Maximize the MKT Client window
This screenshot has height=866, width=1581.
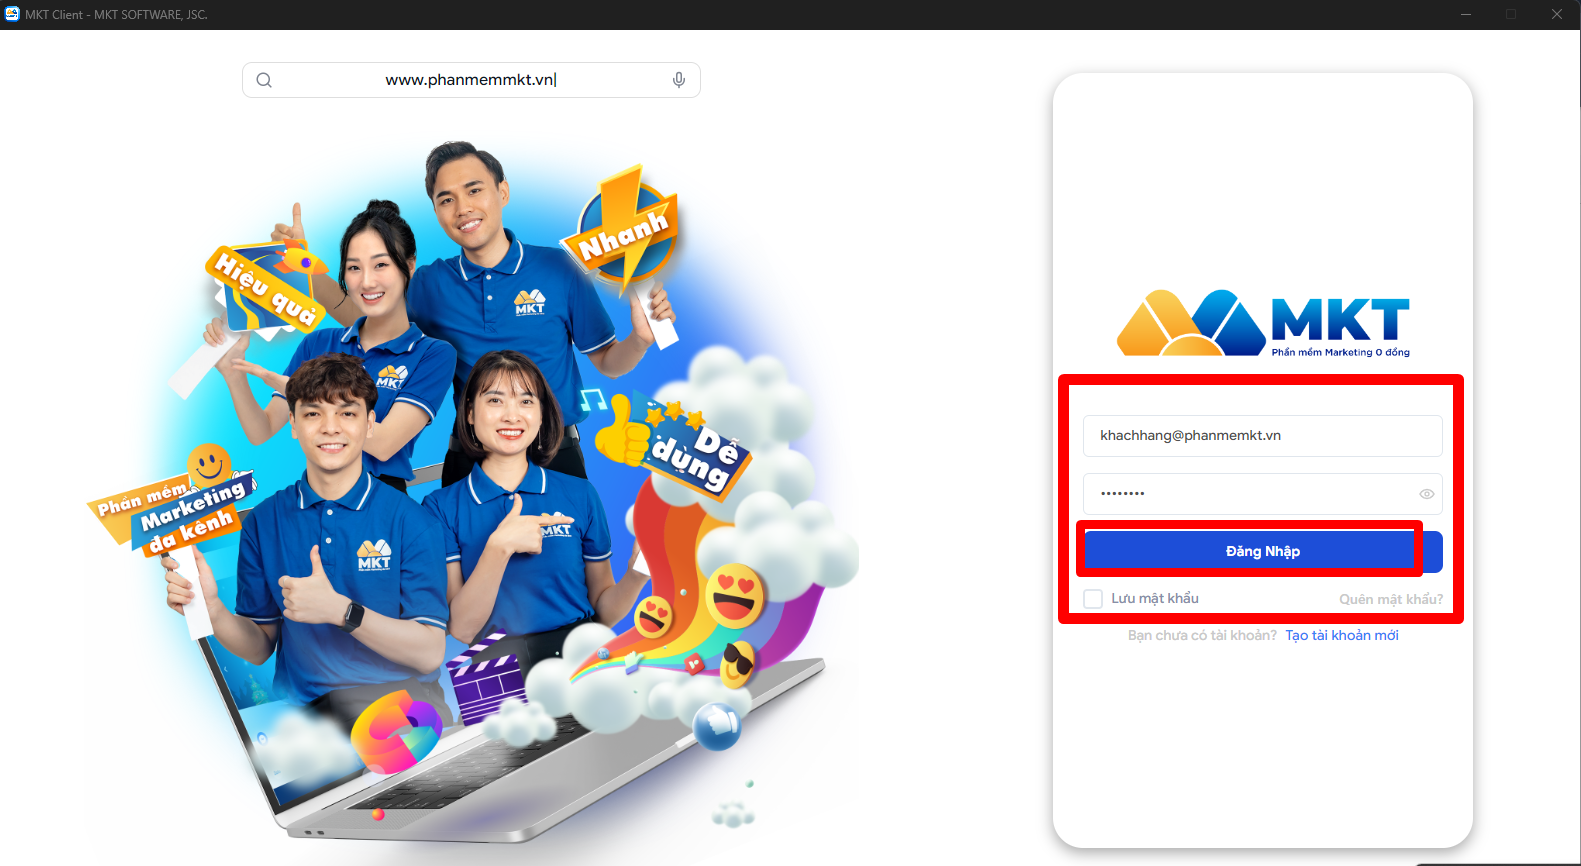1511,14
